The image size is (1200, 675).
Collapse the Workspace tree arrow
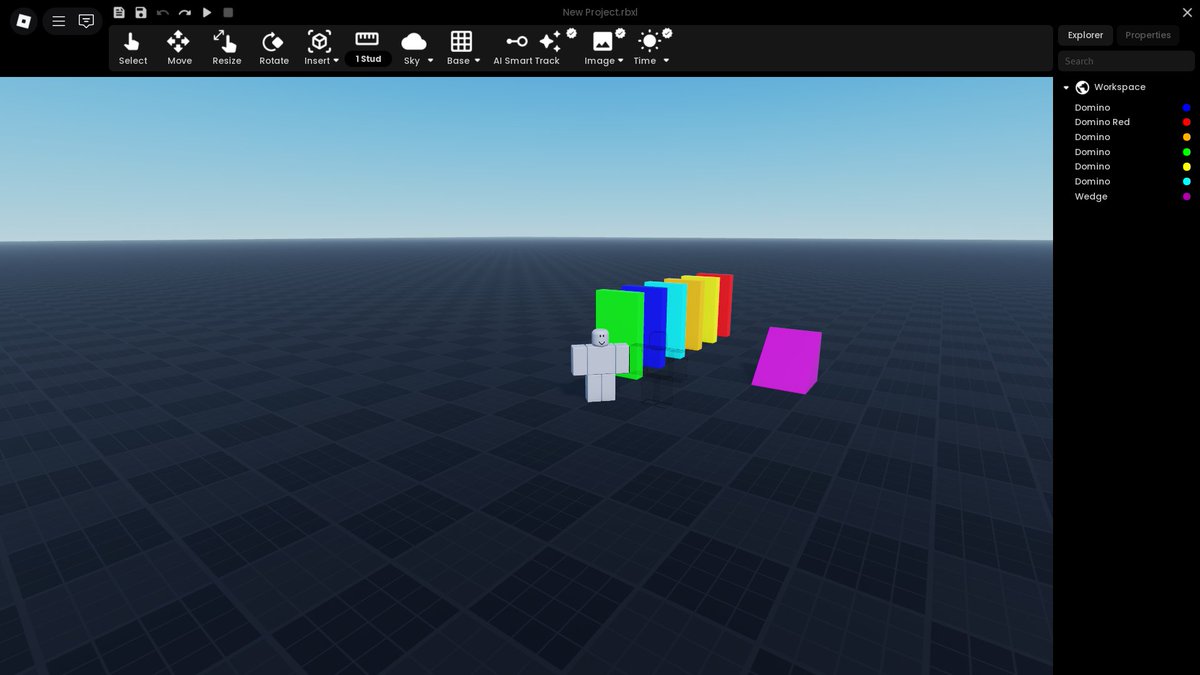coord(1066,88)
